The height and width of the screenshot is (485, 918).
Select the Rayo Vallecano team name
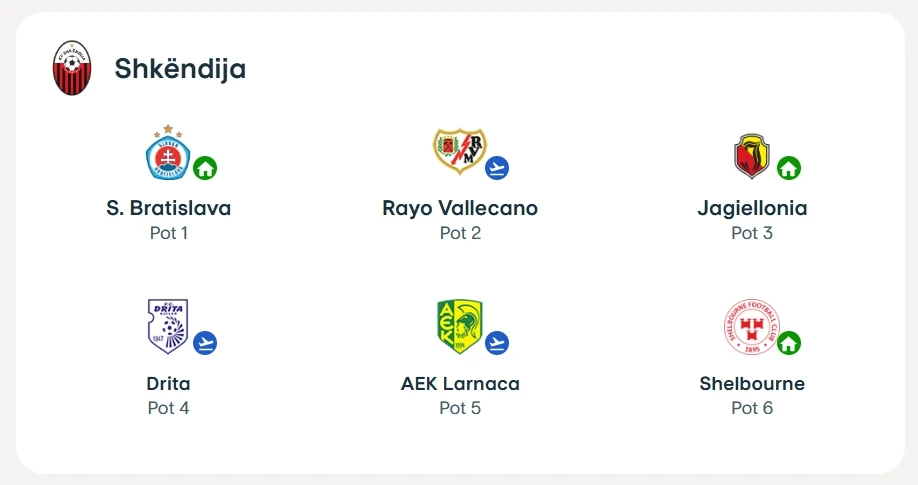[x=460, y=208]
